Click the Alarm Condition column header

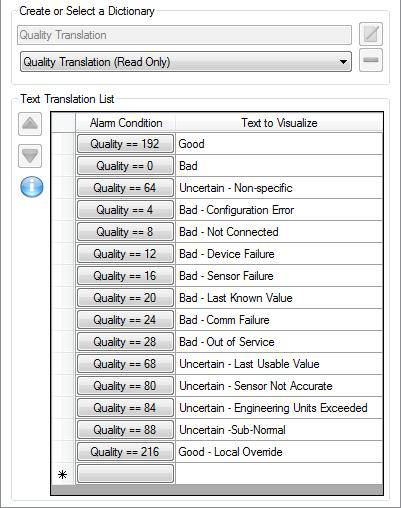[126, 123]
